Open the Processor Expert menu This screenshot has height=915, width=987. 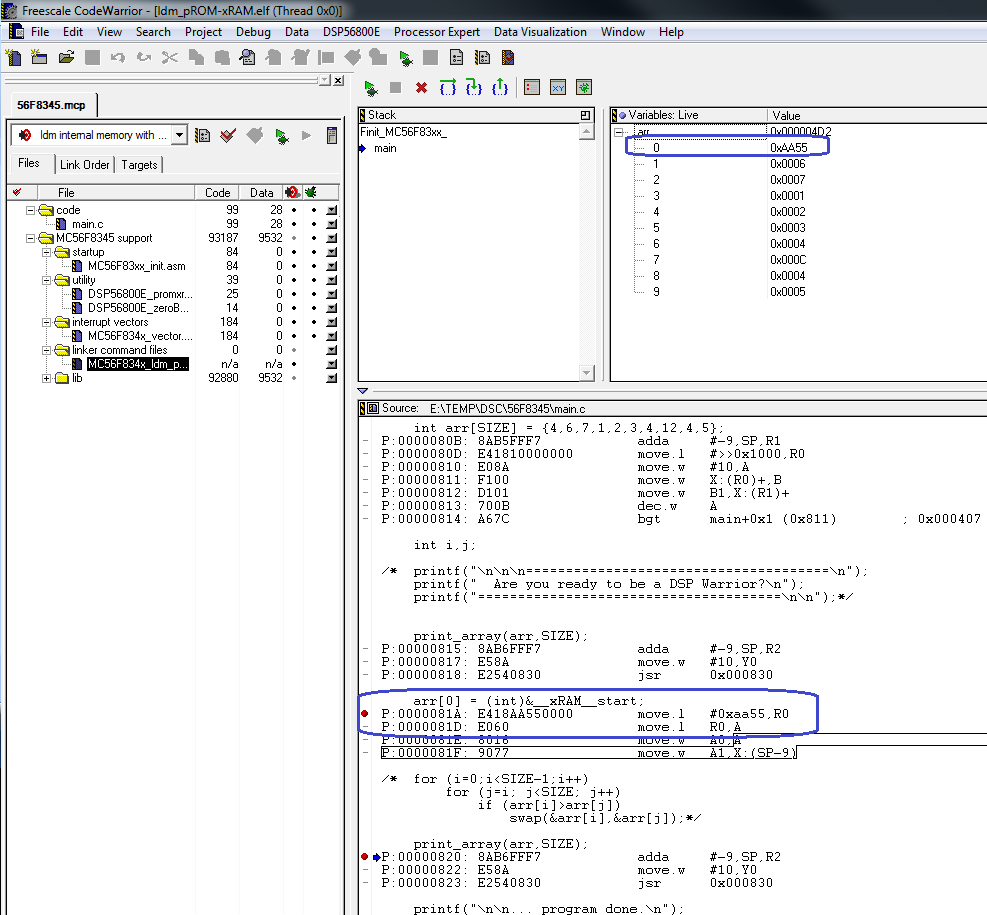point(437,32)
